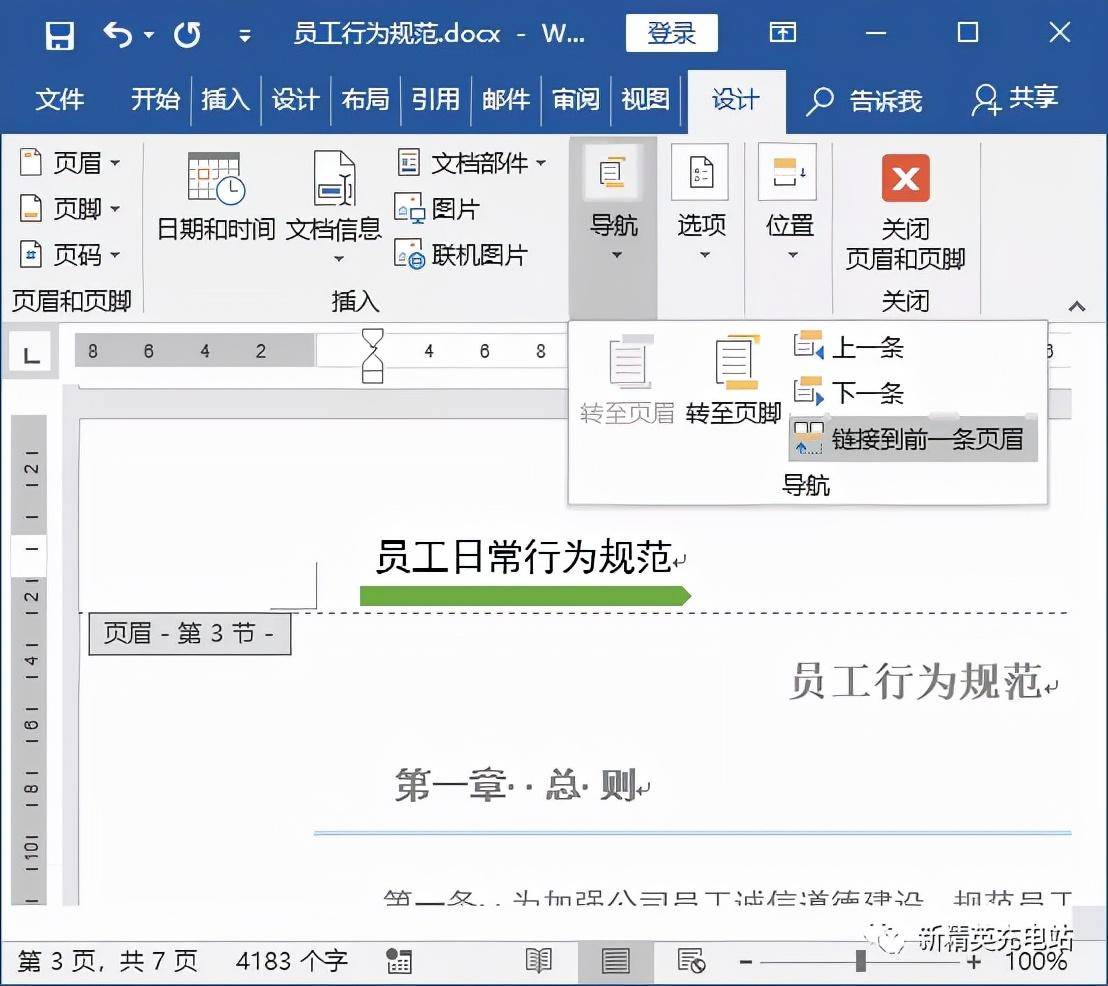Image resolution: width=1108 pixels, height=986 pixels.
Task: Insert 联机图片 online picture
Action: [x=461, y=254]
